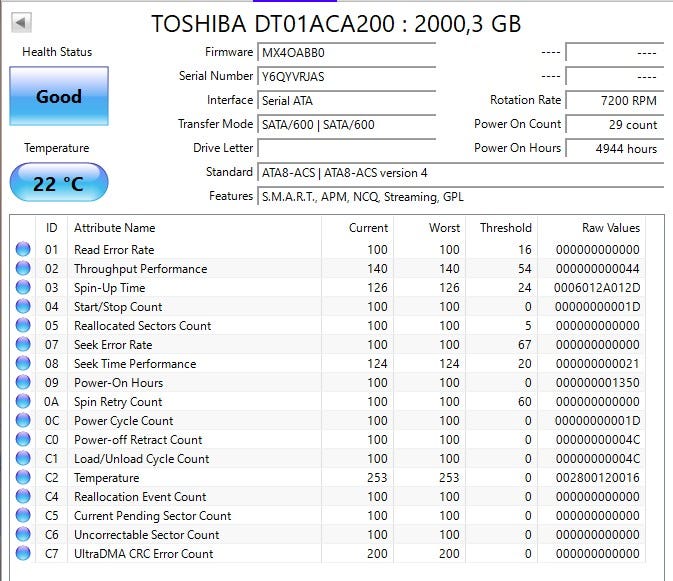This screenshot has width=673, height=581.
Task: Click the 22 °C temperature indicator
Action: point(59,183)
